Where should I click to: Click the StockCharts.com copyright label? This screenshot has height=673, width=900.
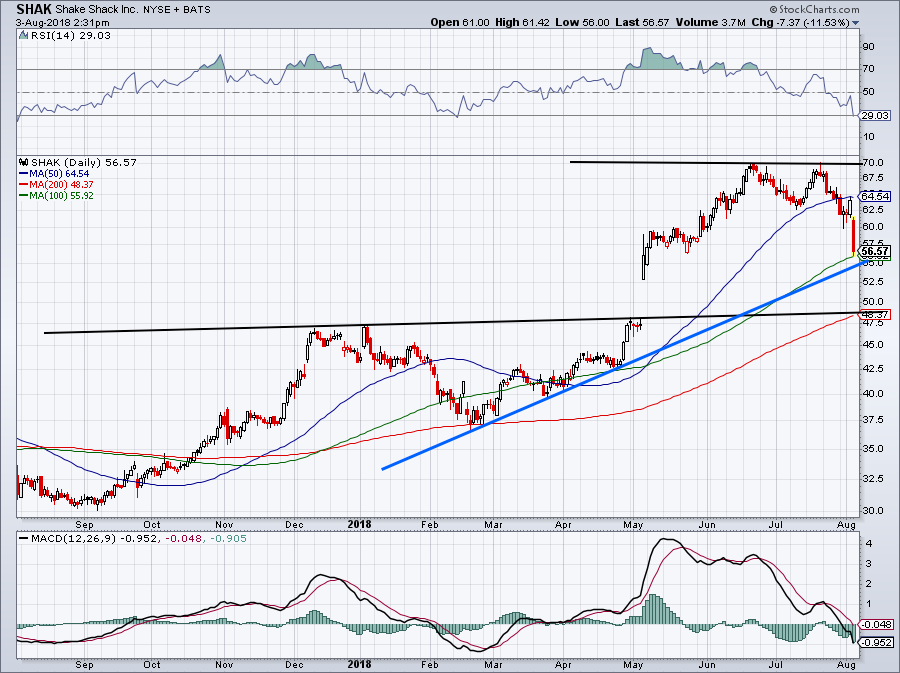click(814, 9)
